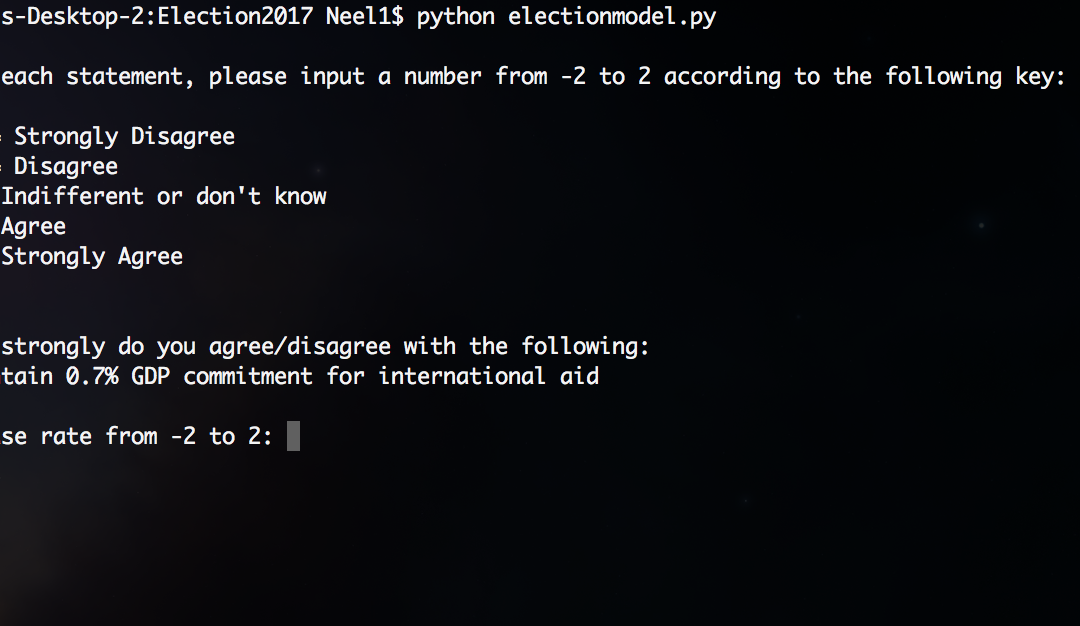Click the 'python electionmodel.py' command text
1080x626 pixels.
566,17
